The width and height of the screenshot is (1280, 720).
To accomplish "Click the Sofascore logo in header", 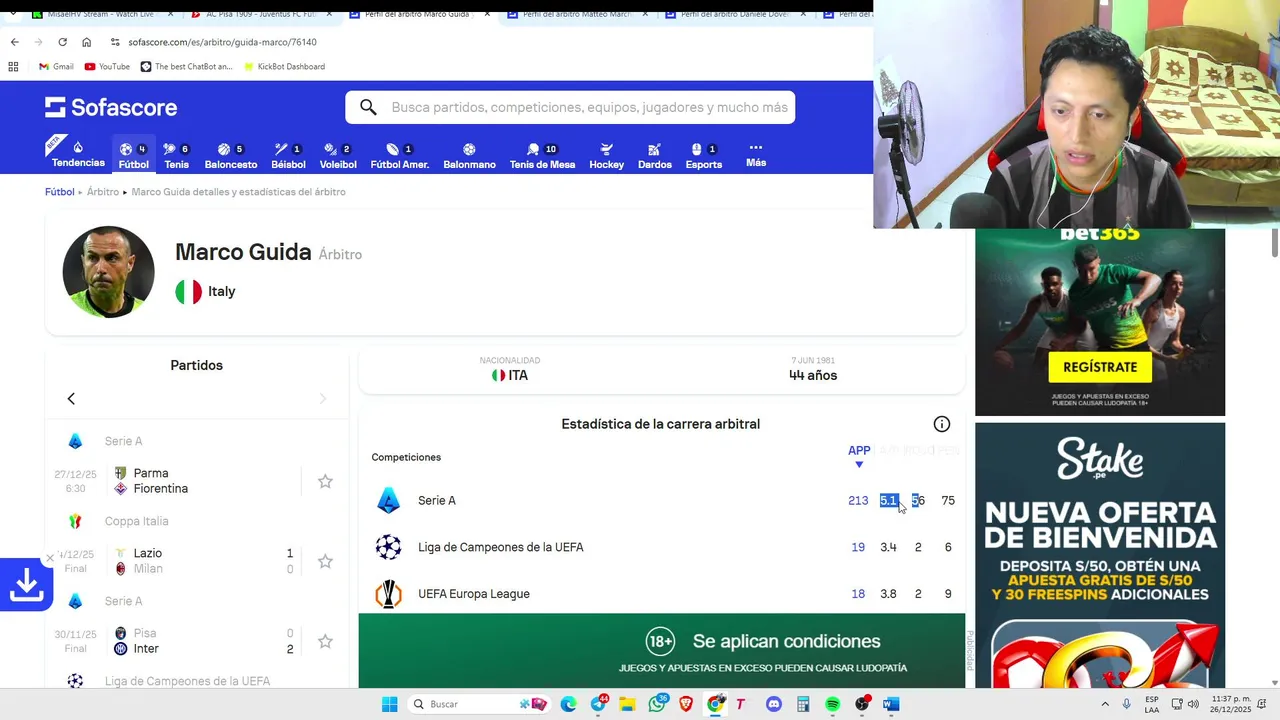I will click(x=111, y=107).
